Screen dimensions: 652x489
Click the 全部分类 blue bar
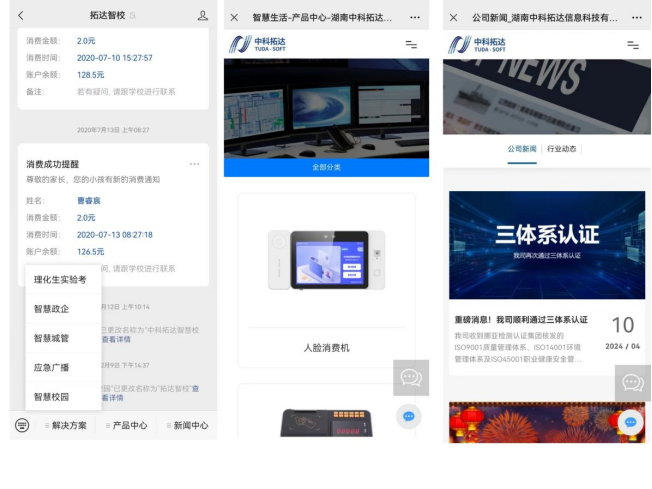pyautogui.click(x=326, y=167)
